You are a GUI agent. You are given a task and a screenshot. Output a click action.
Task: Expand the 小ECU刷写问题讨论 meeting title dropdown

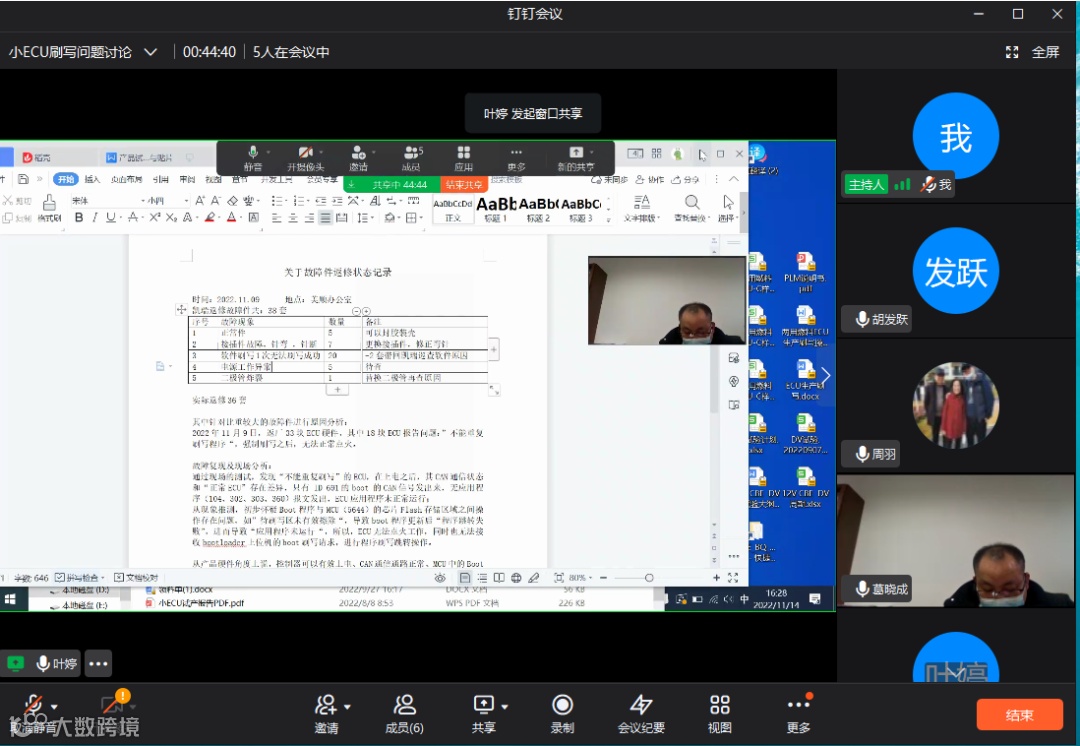[x=150, y=52]
